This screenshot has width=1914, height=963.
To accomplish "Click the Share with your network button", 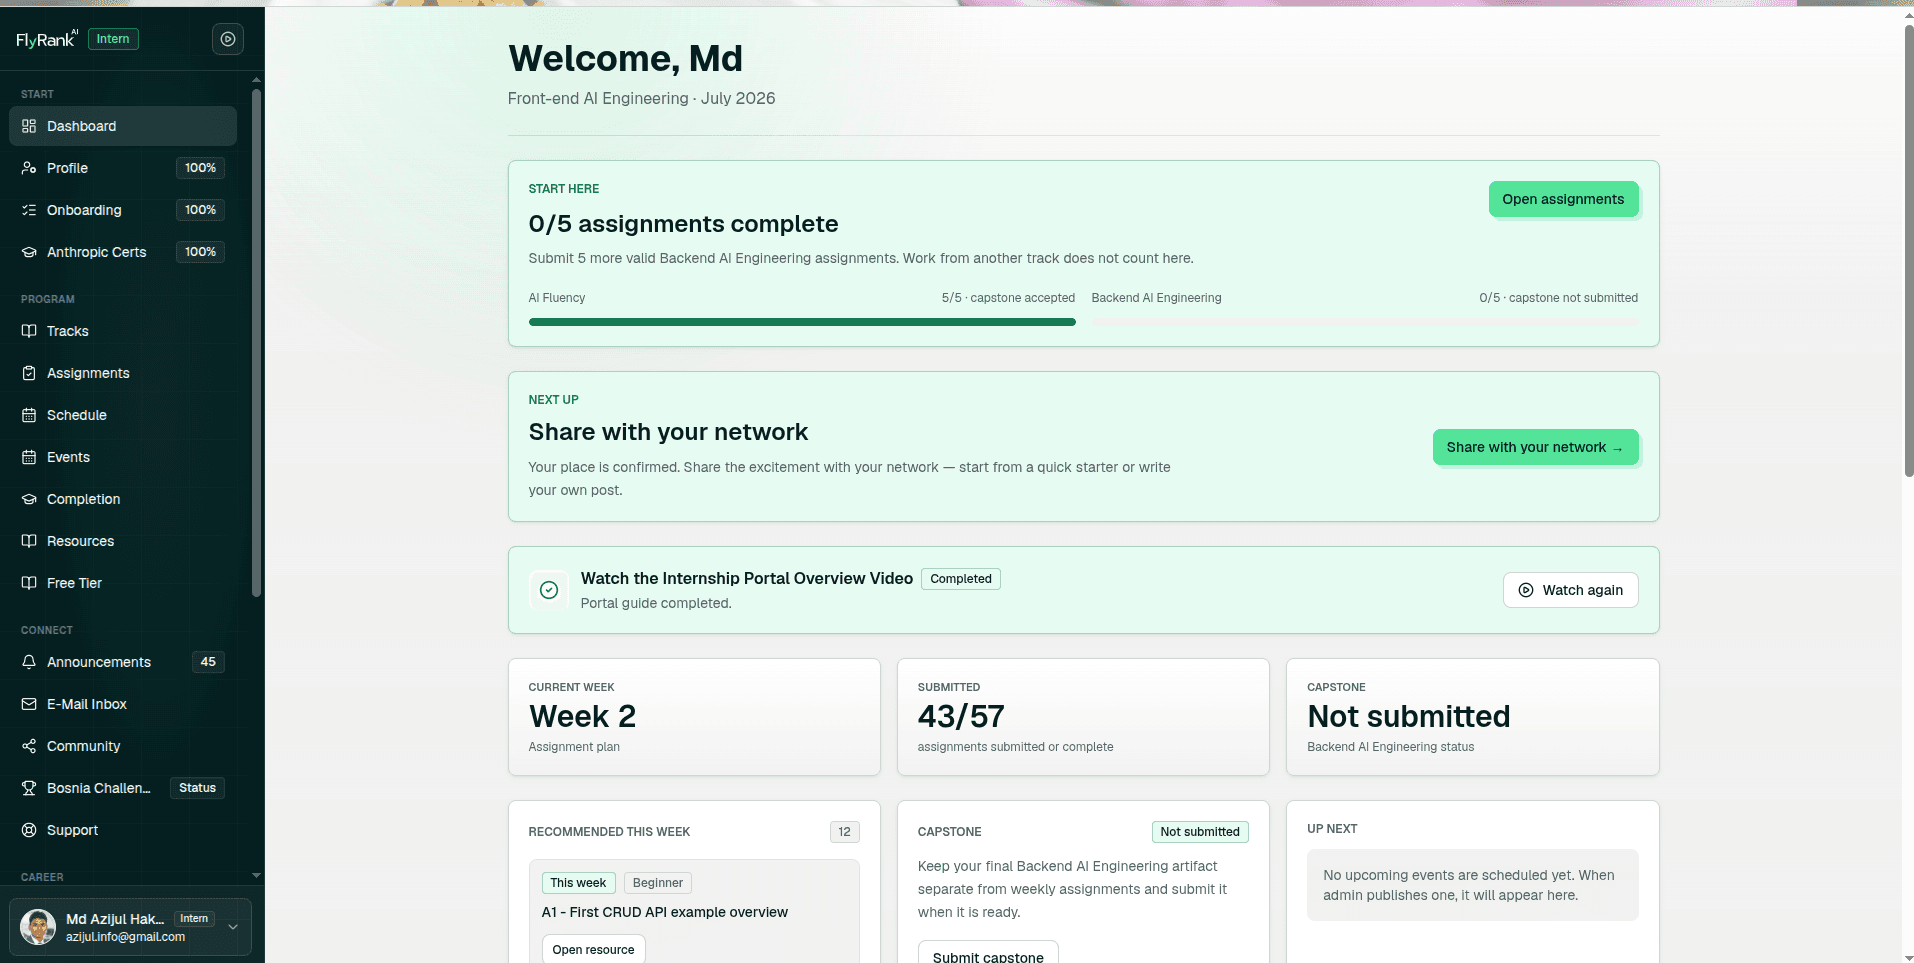I will coord(1535,447).
